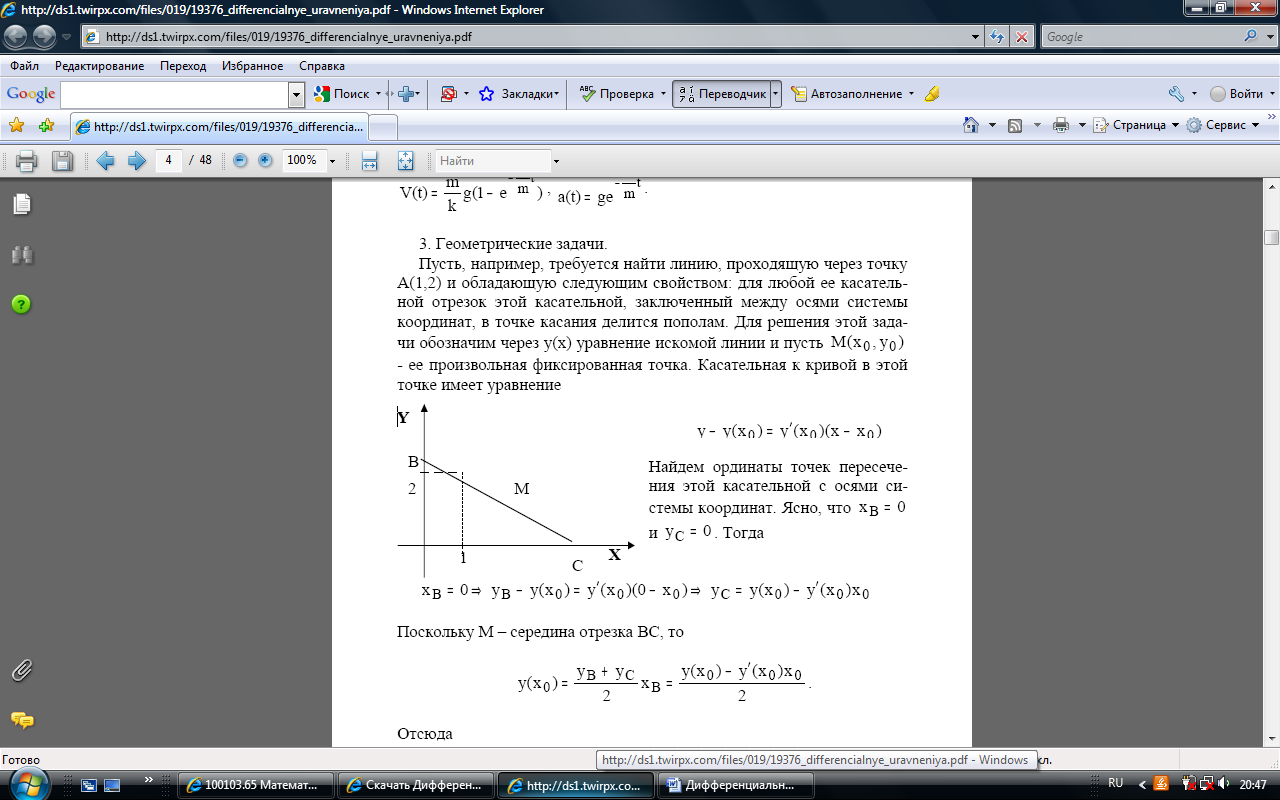
Task: Switch to Дифференциальн... Word taskbar window
Action: [x=737, y=785]
